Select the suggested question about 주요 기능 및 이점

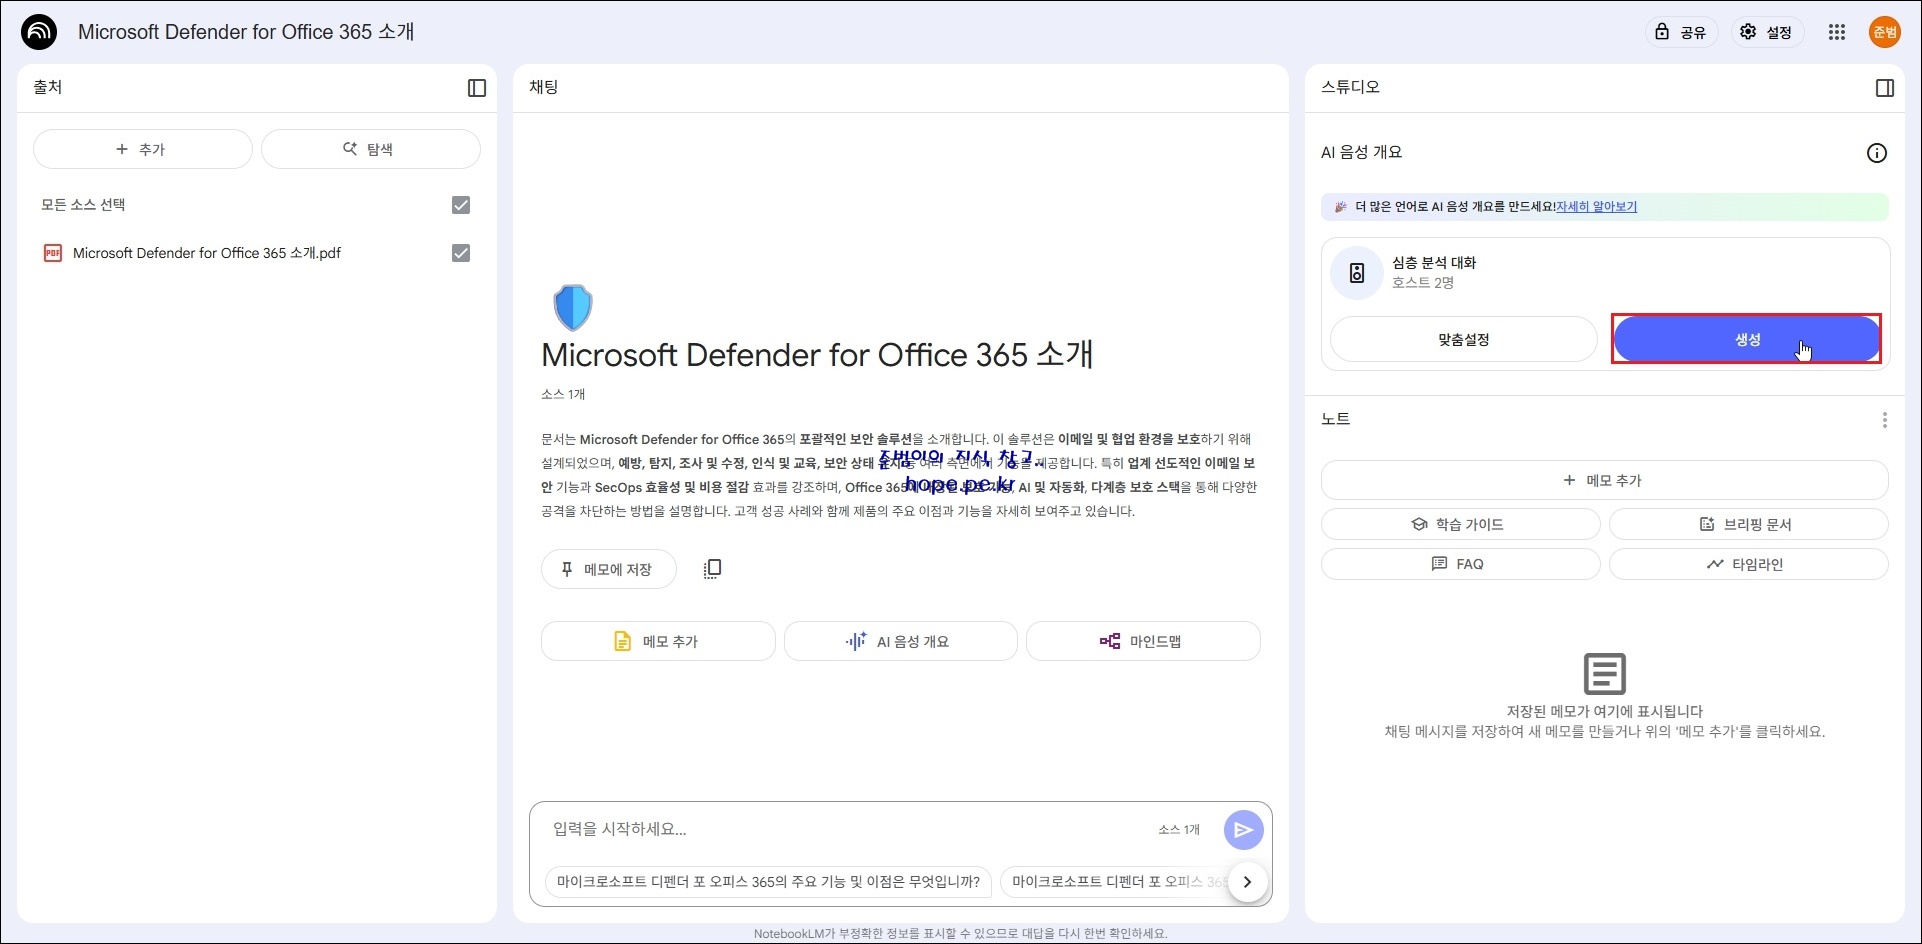pos(768,882)
